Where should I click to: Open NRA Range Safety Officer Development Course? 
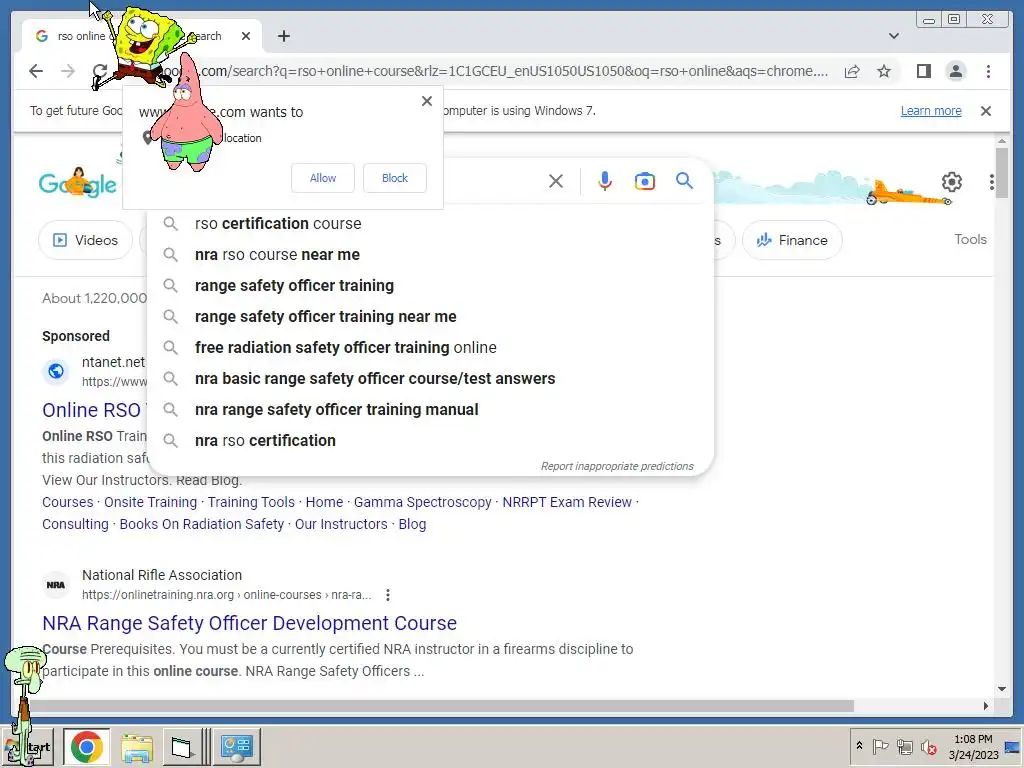[249, 623]
